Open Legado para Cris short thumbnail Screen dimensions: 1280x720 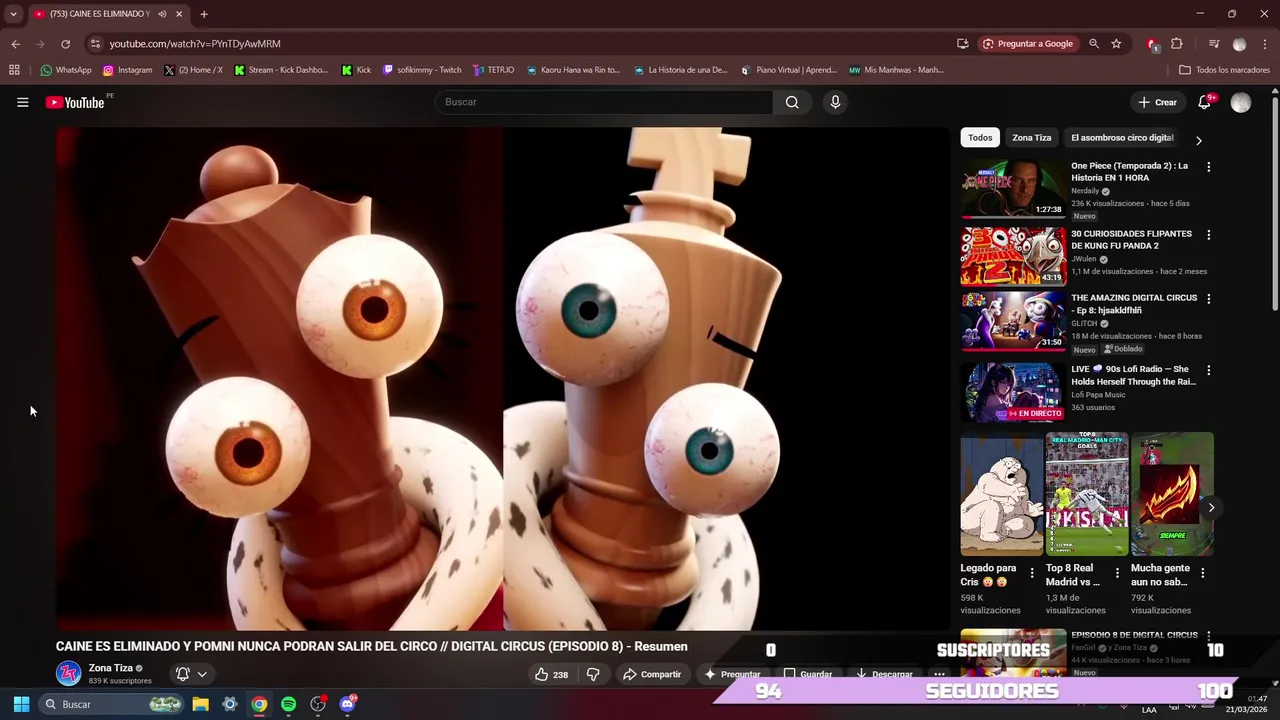(x=1001, y=494)
